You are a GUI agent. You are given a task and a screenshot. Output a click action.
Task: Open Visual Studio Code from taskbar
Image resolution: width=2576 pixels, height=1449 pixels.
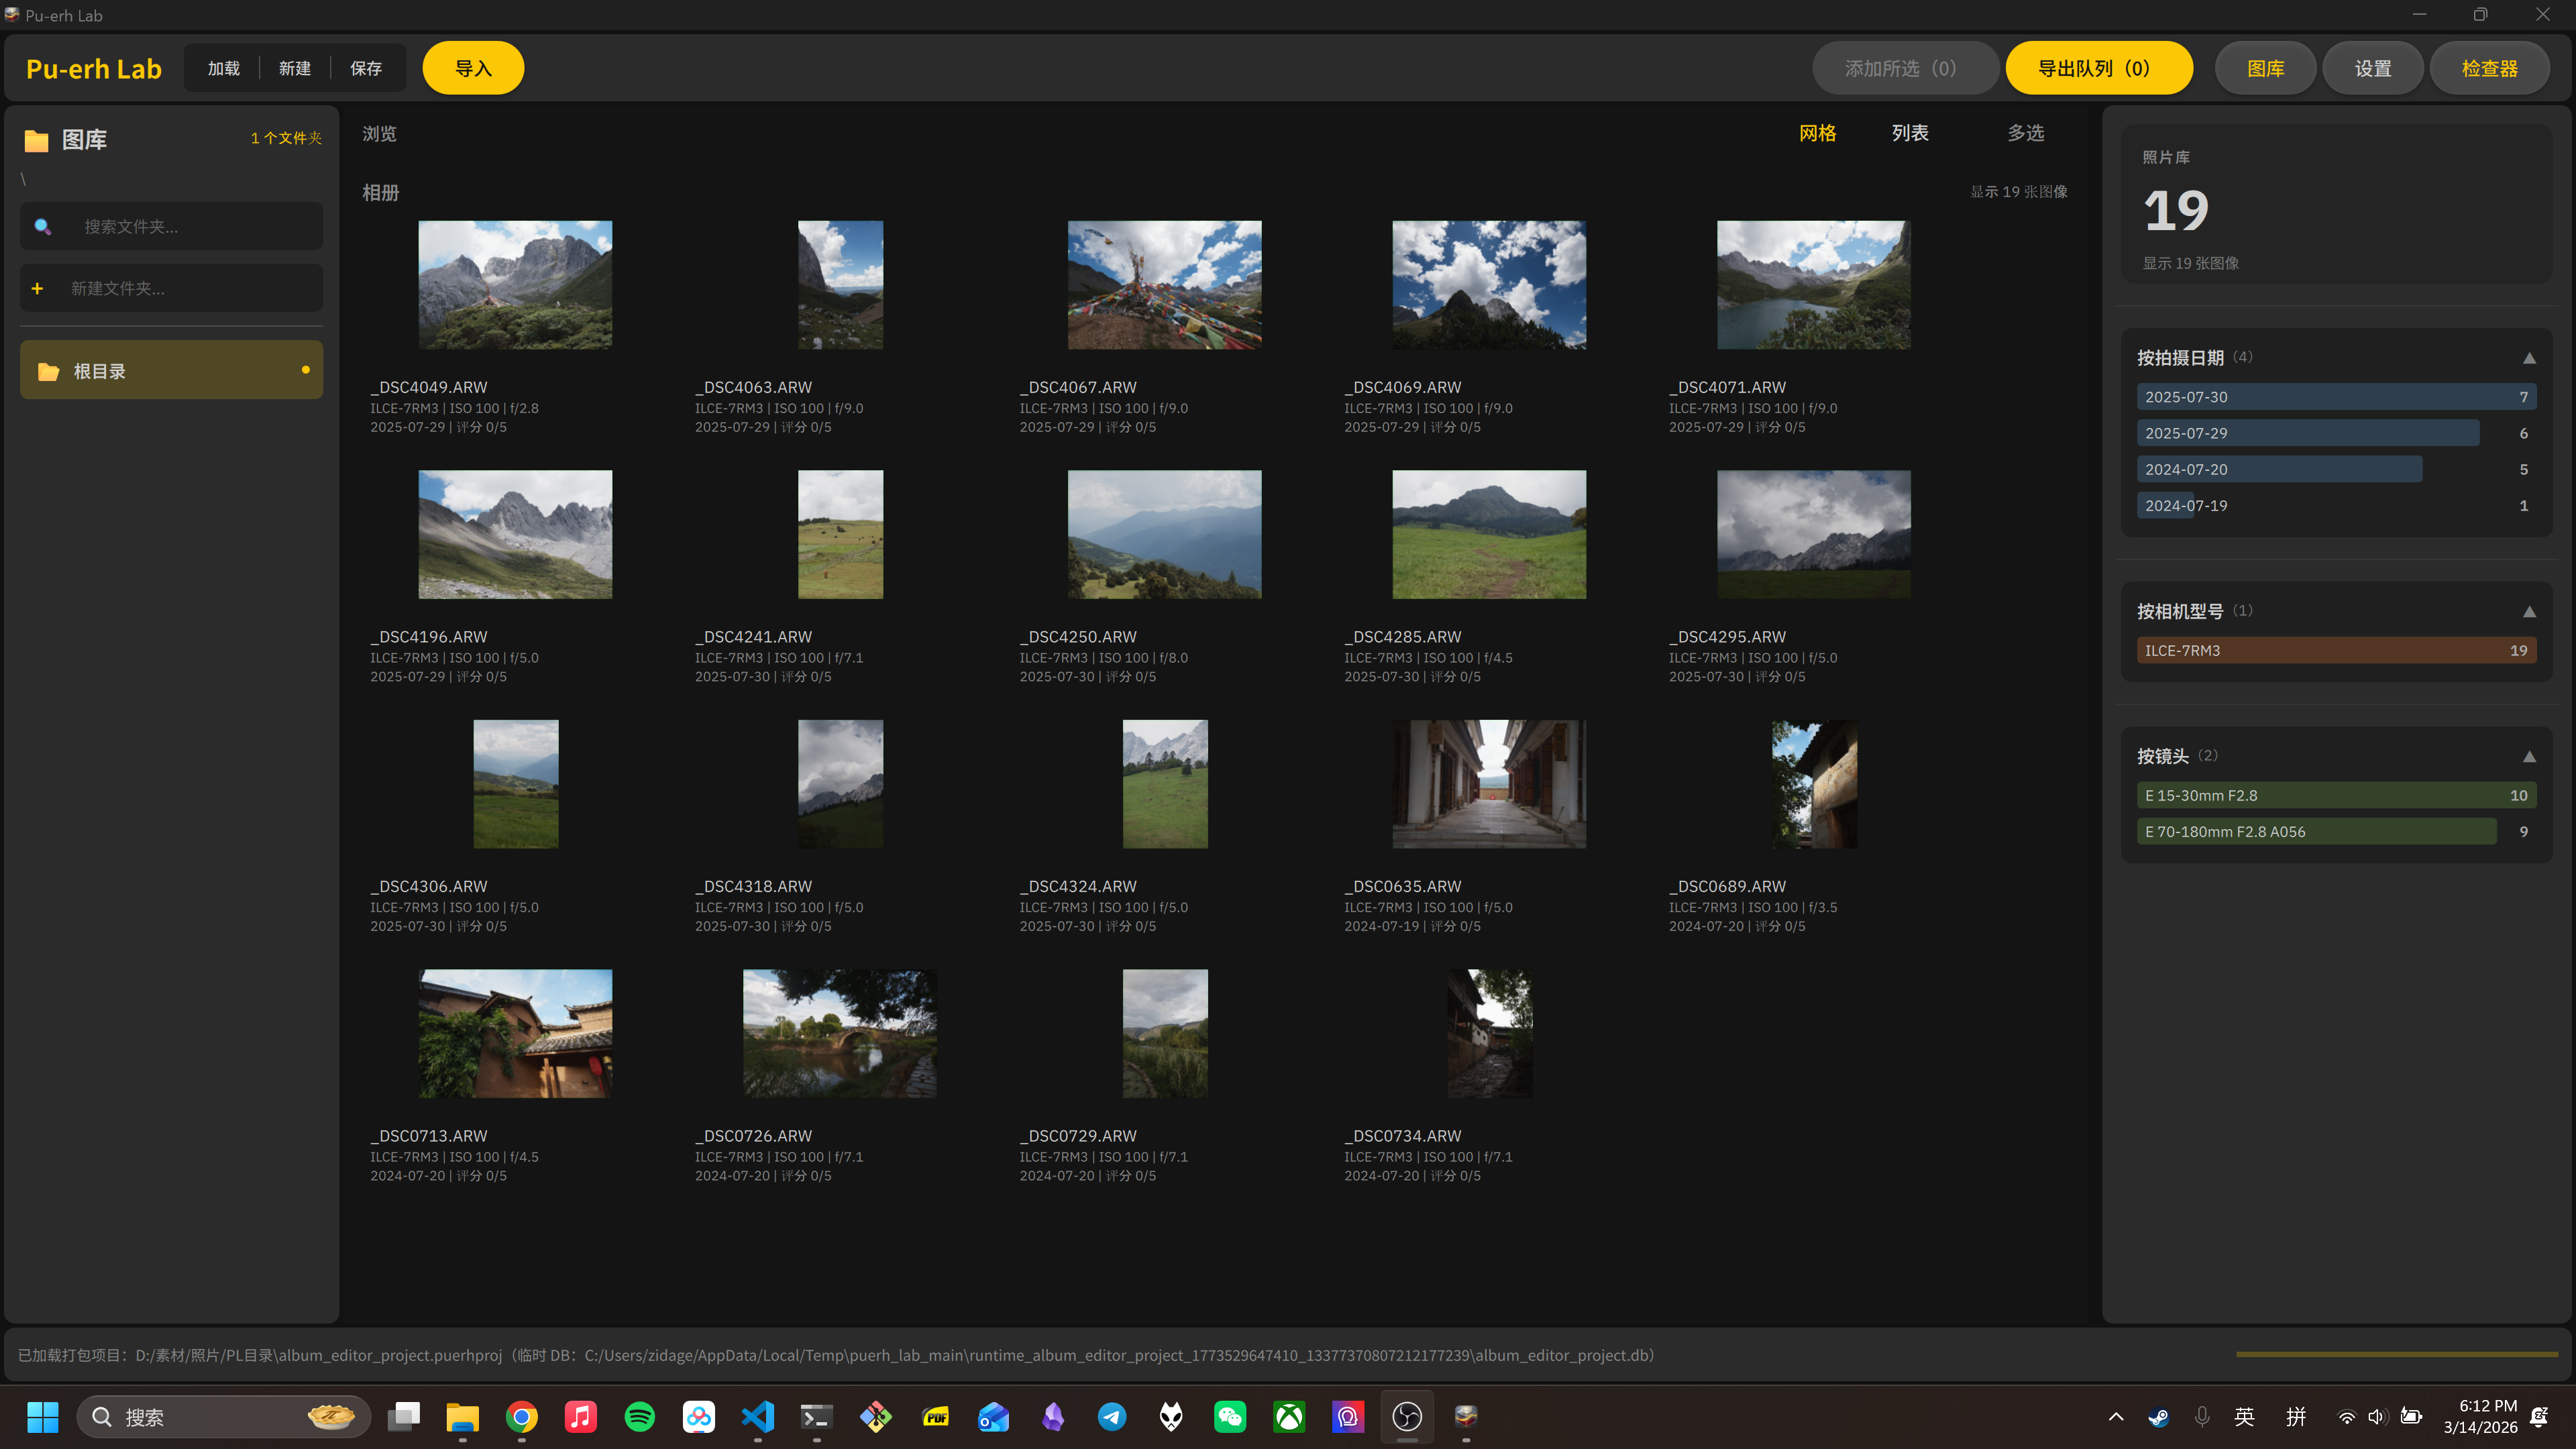758,1416
